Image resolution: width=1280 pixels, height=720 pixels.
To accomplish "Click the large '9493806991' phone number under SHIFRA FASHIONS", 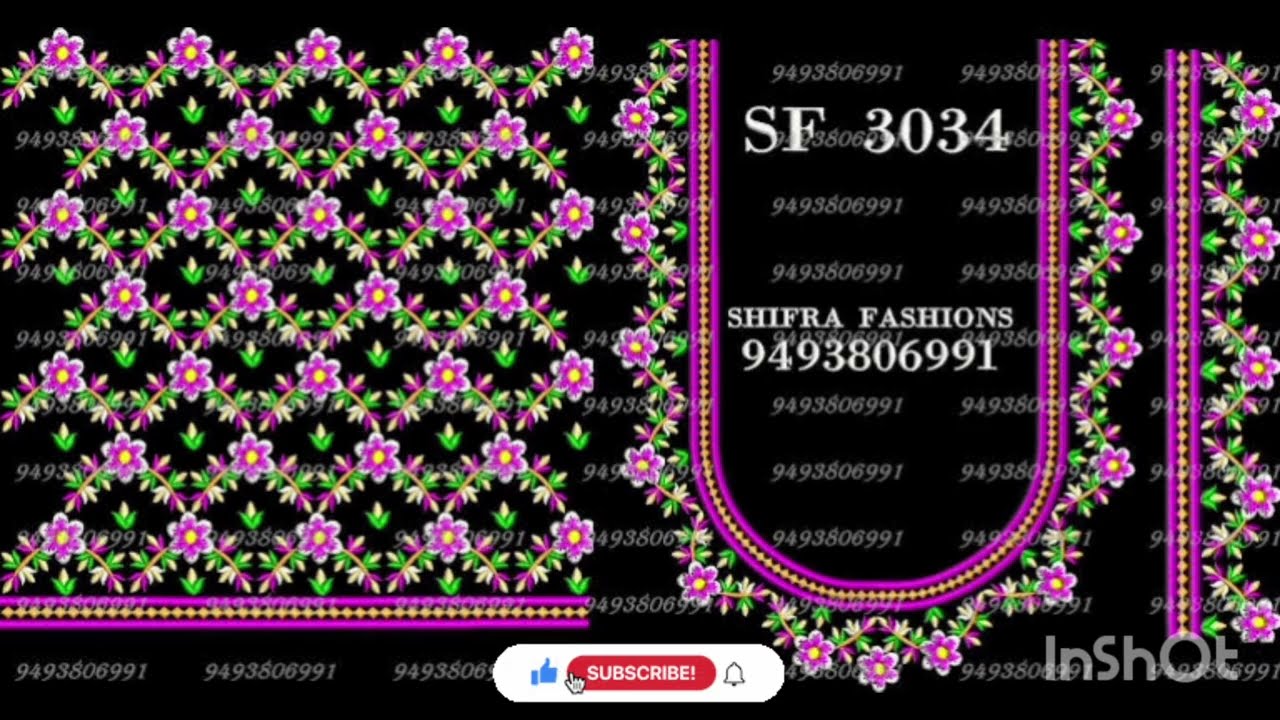I will [869, 356].
